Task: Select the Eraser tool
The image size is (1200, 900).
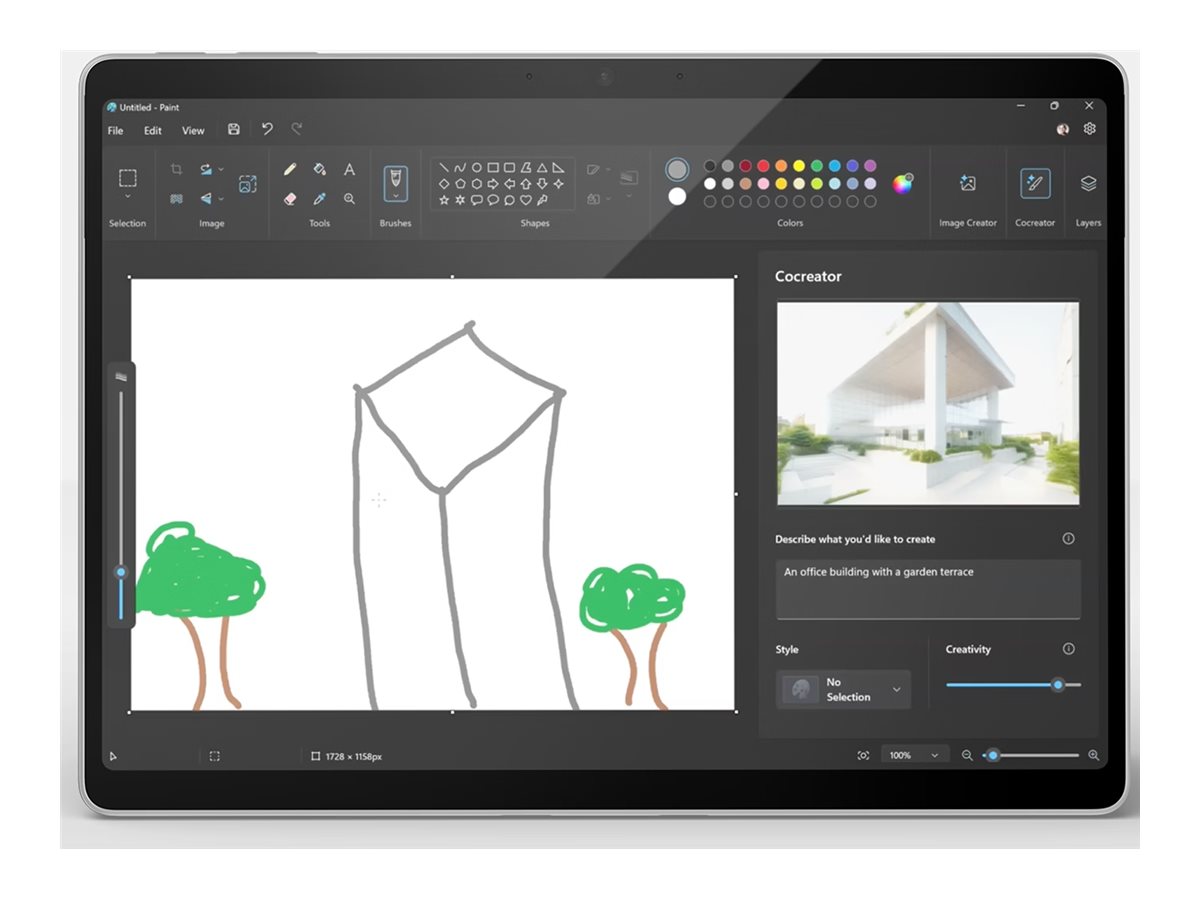Action: [x=288, y=197]
